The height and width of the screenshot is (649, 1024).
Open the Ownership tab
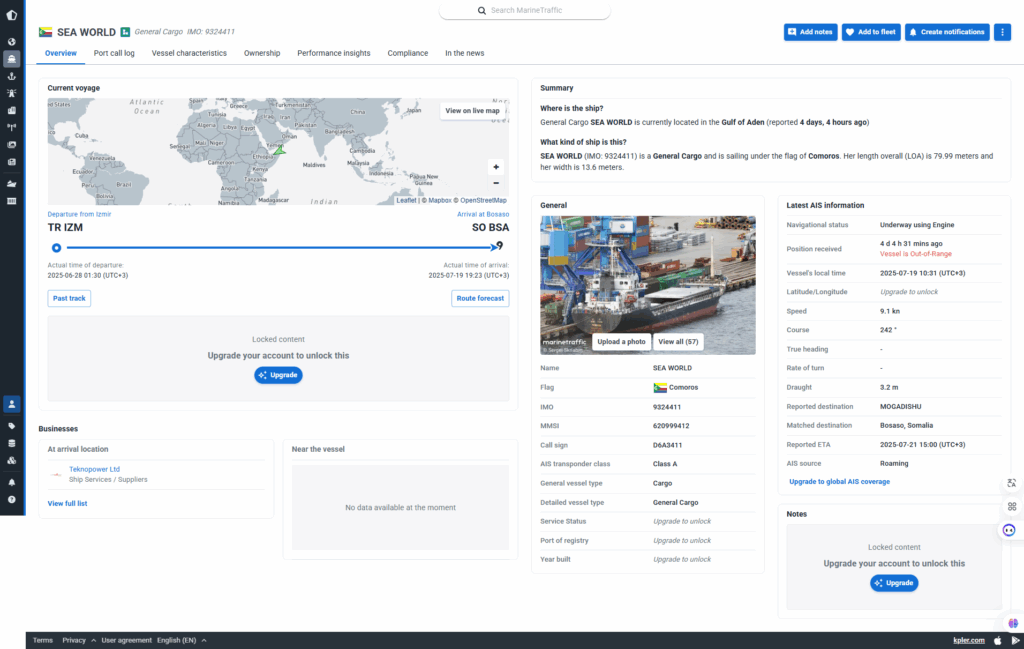point(262,54)
